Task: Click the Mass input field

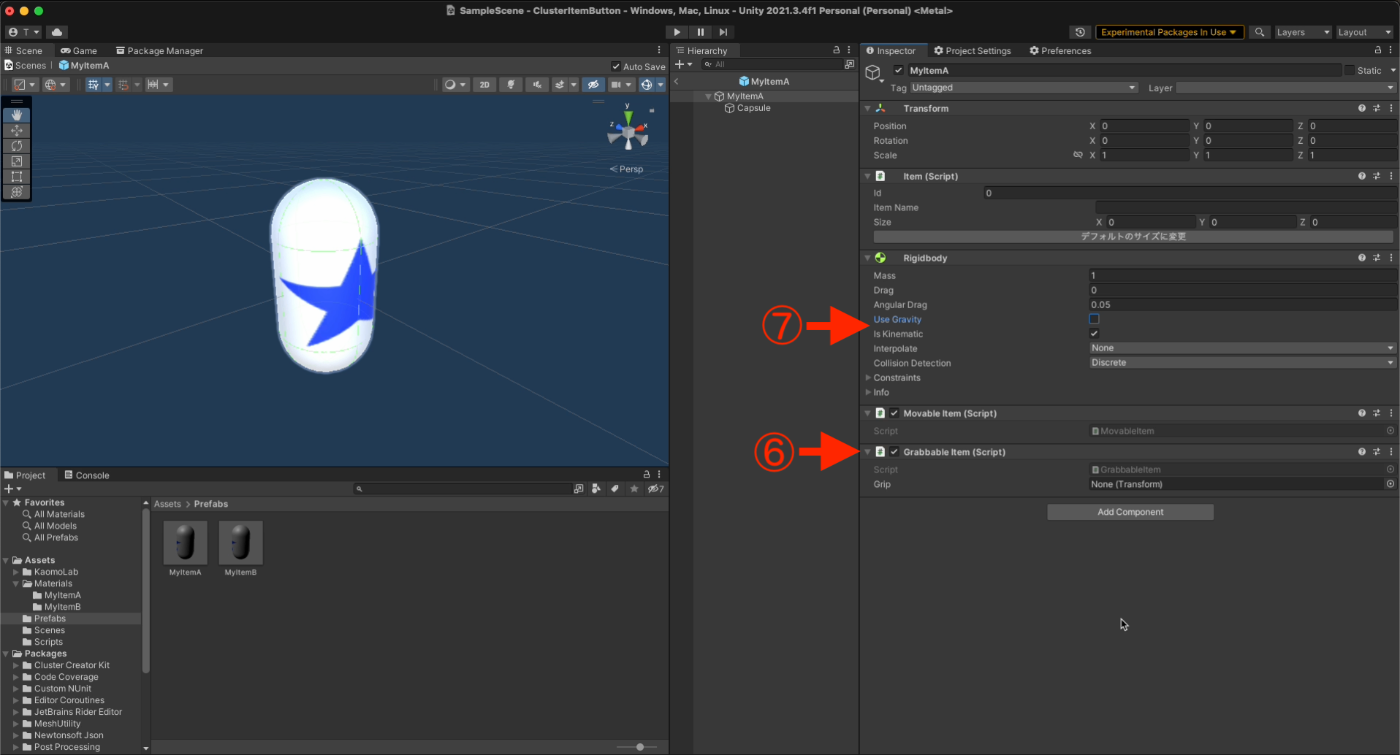Action: (1242, 276)
